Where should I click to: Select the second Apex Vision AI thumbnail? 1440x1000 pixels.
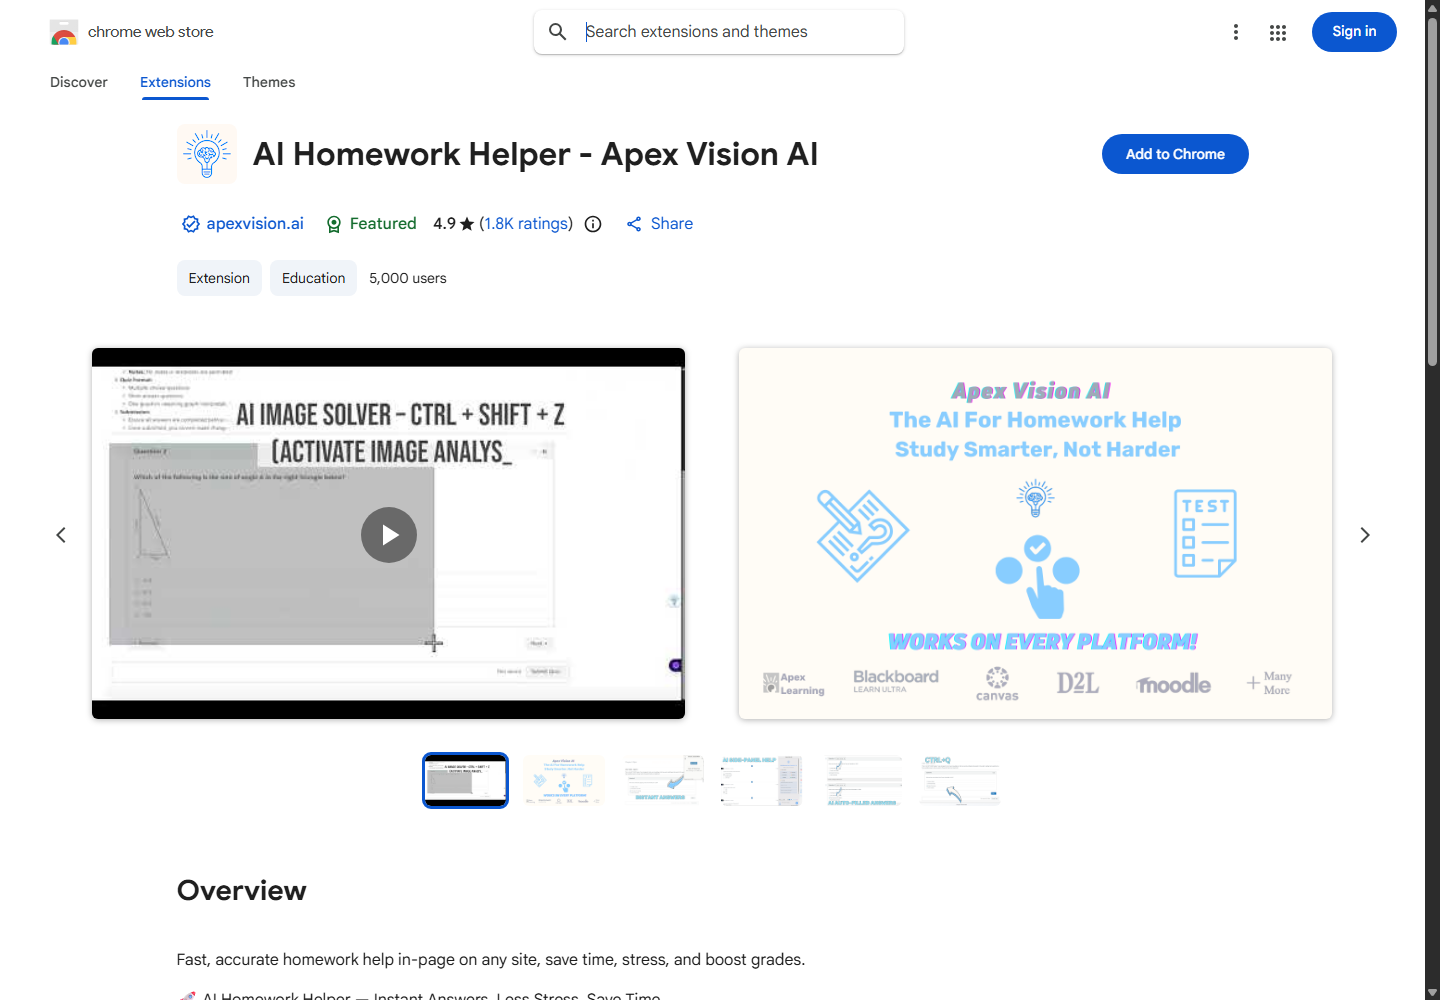coord(564,780)
